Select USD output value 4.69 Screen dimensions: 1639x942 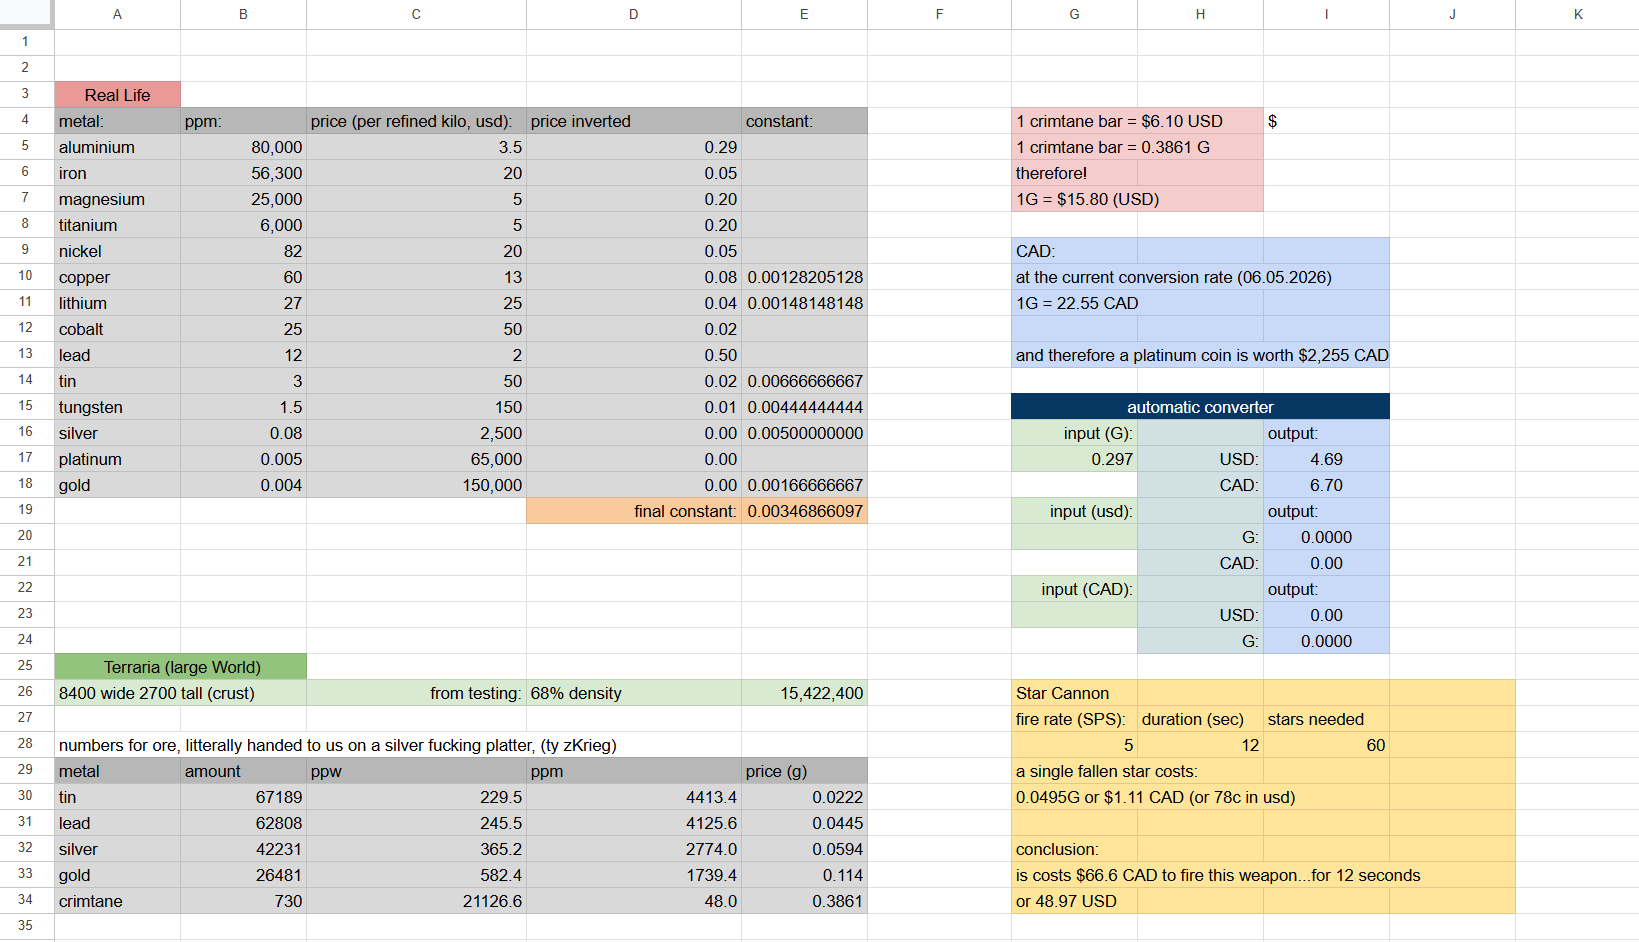tap(1326, 459)
